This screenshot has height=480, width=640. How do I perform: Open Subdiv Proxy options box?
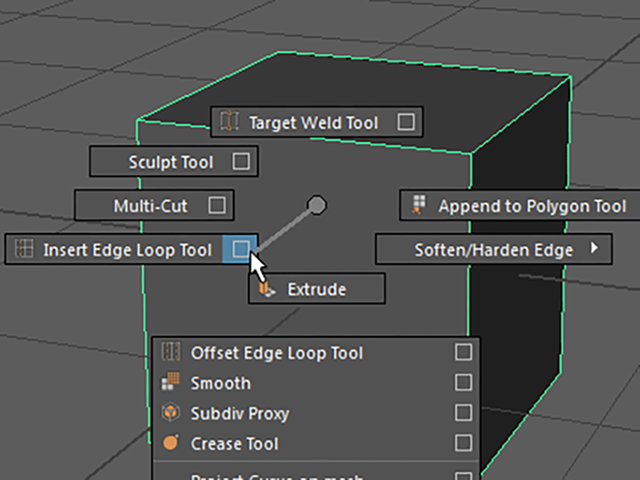pos(463,413)
